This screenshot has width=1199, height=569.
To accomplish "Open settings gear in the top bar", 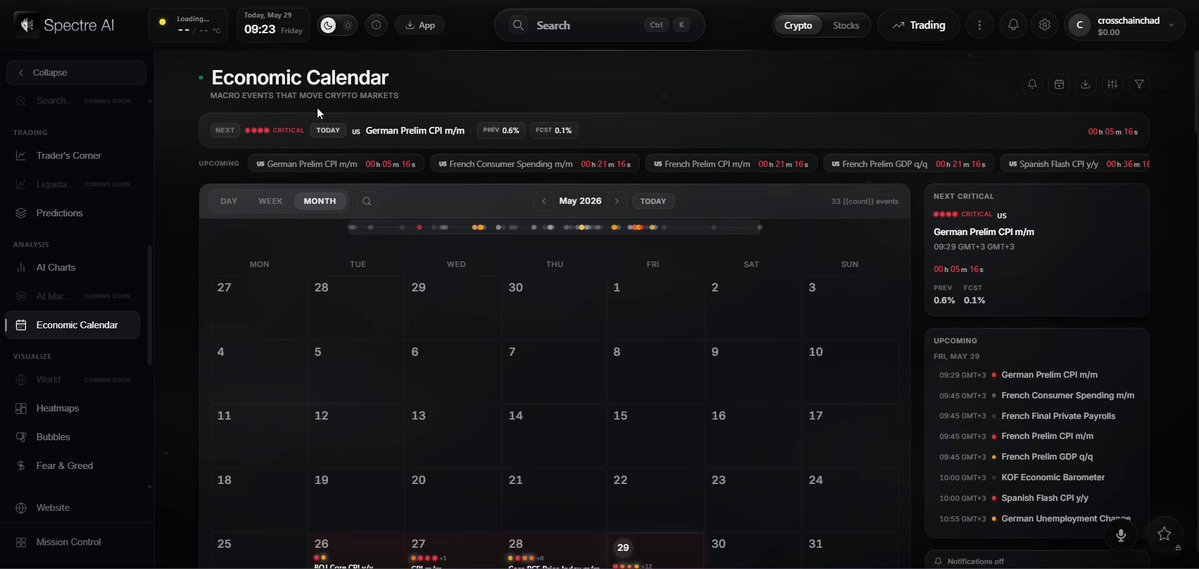I will [1045, 25].
